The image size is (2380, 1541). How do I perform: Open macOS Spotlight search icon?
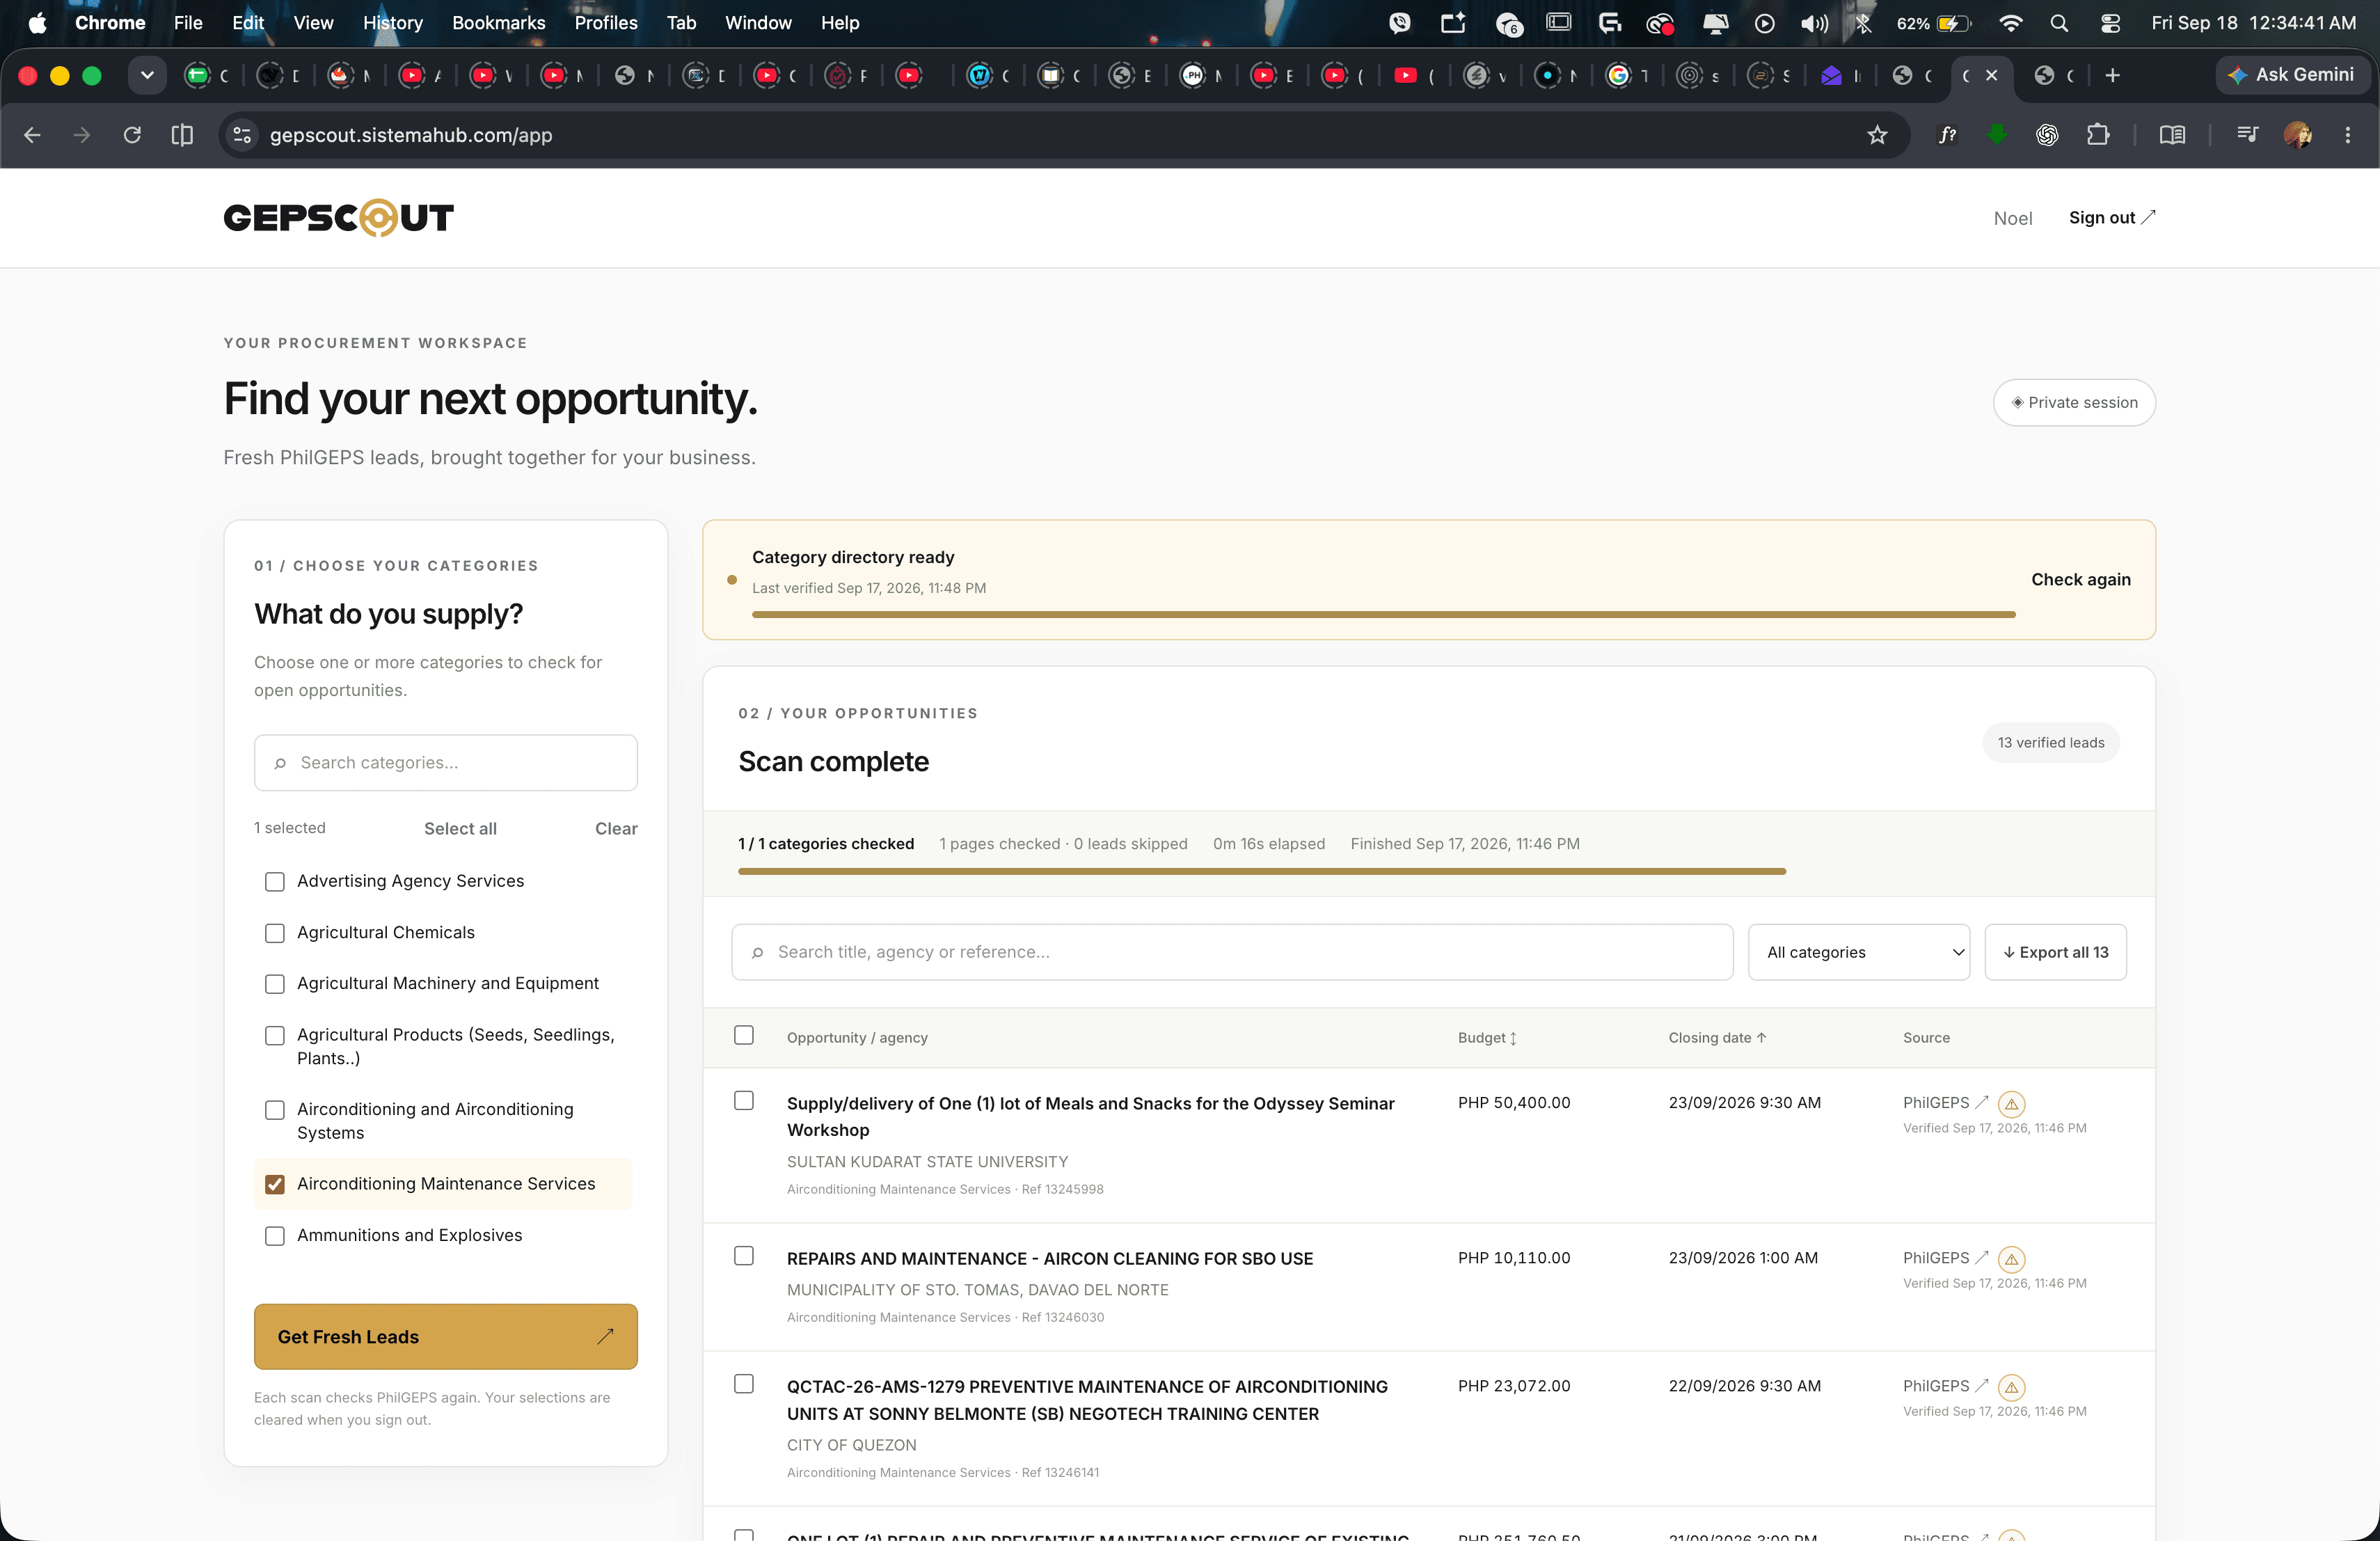(x=2058, y=23)
